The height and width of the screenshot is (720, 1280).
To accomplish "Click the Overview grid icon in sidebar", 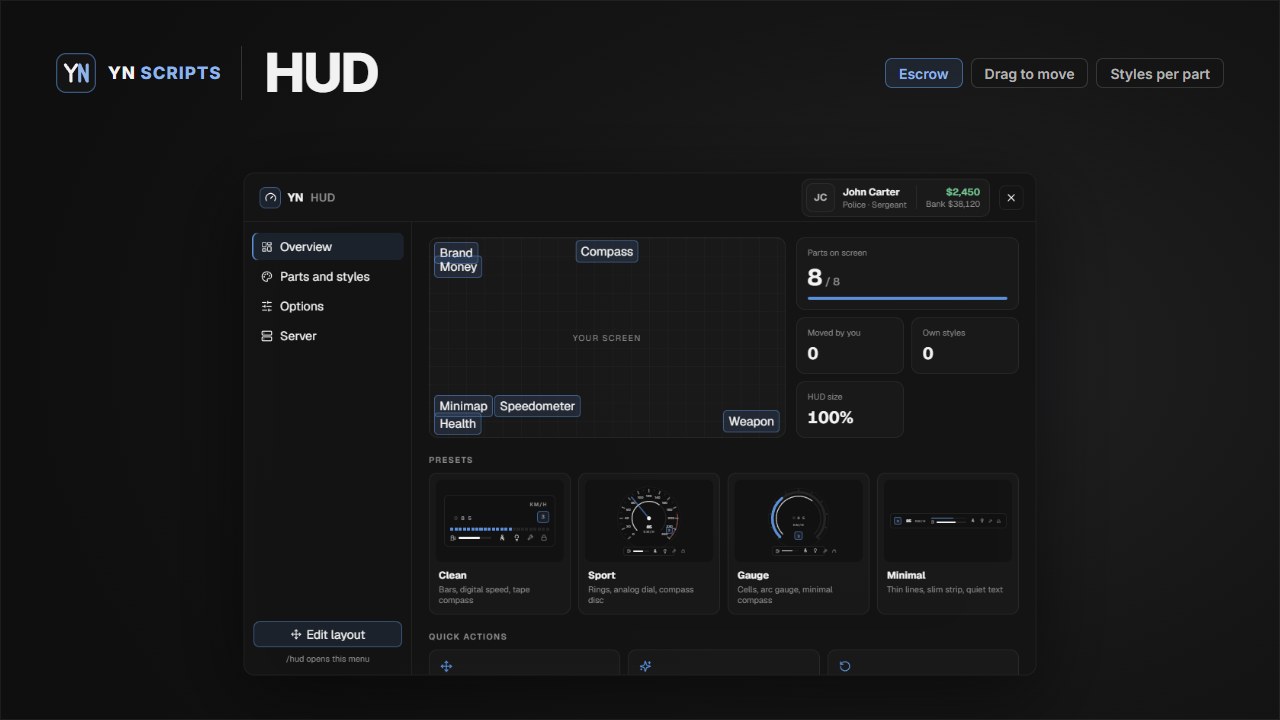I will click(267, 247).
